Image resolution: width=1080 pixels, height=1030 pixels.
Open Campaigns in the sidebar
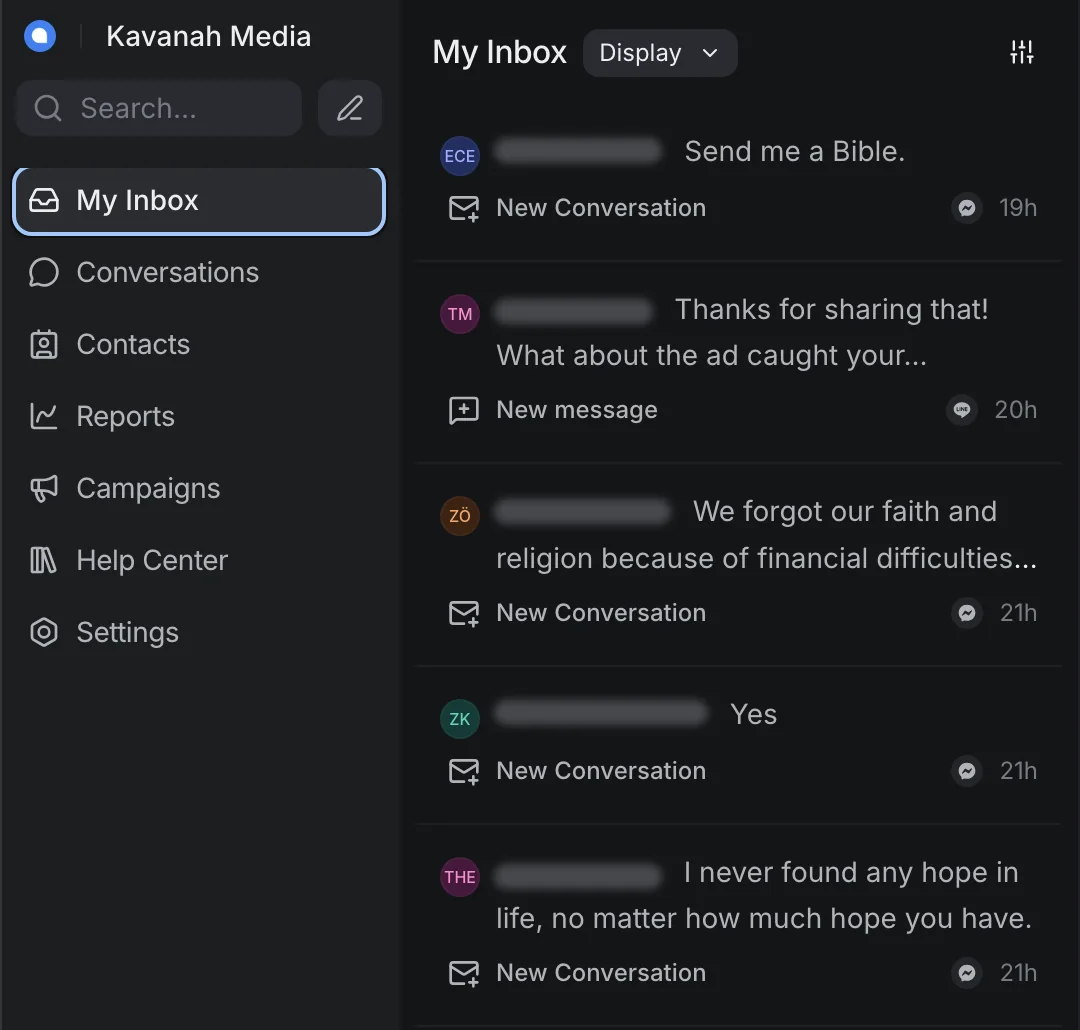tap(199, 488)
